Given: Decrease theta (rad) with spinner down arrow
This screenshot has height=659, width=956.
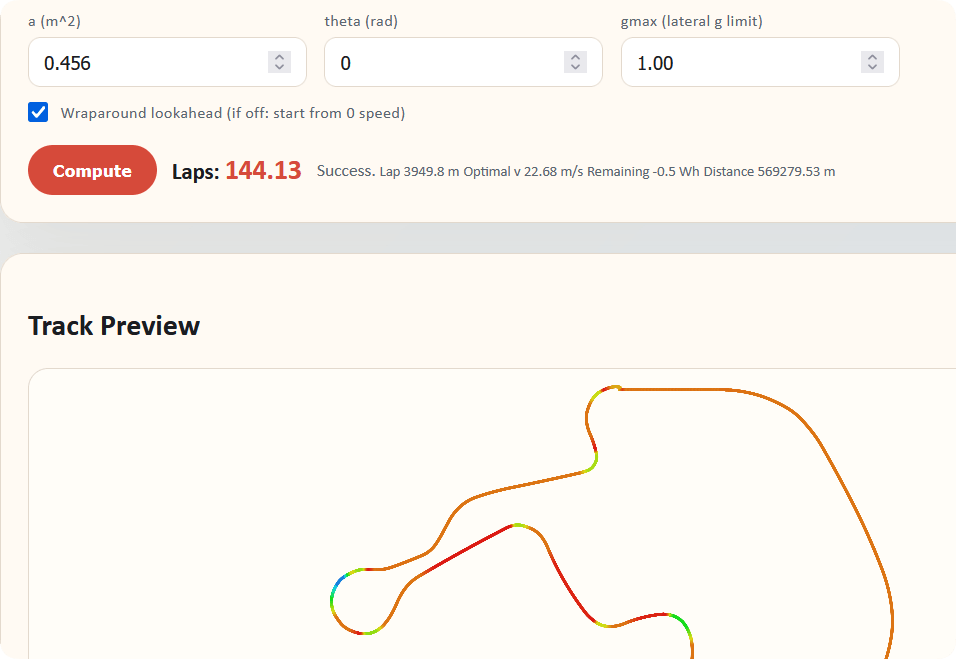Looking at the screenshot, I should point(576,68).
